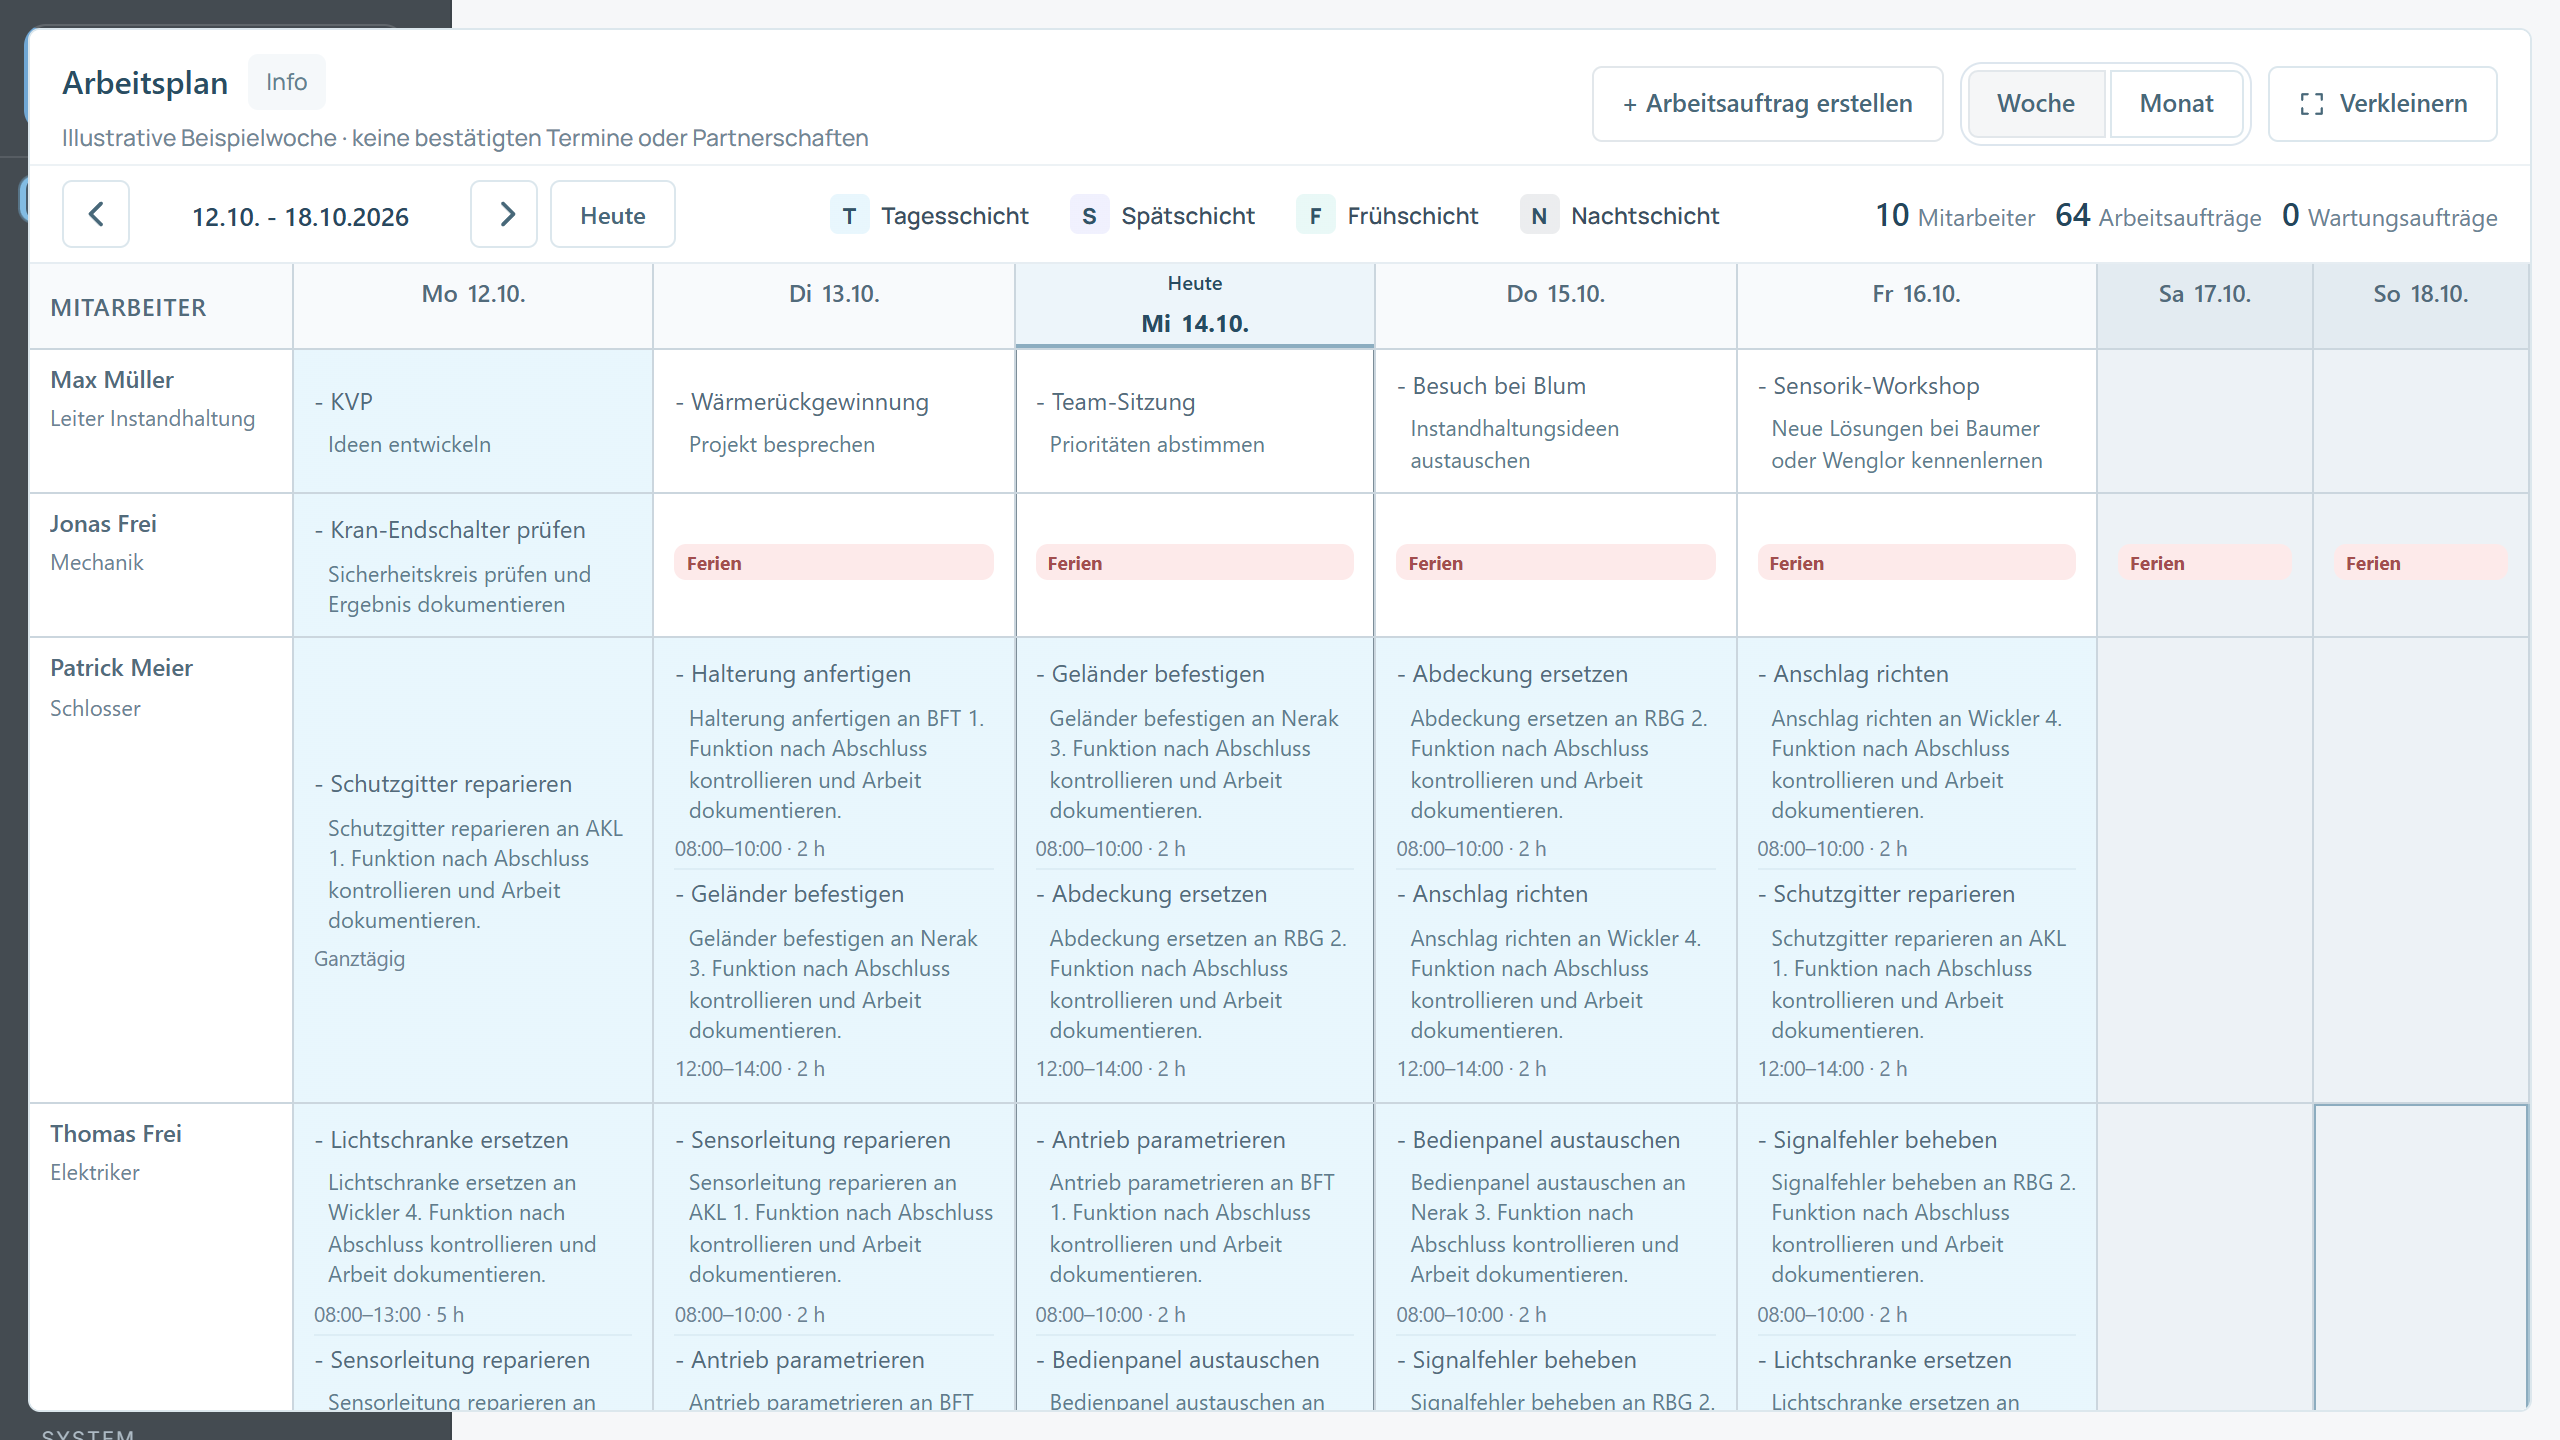
Task: Open the Team-Sitzung entry
Action: click(x=1195, y=422)
